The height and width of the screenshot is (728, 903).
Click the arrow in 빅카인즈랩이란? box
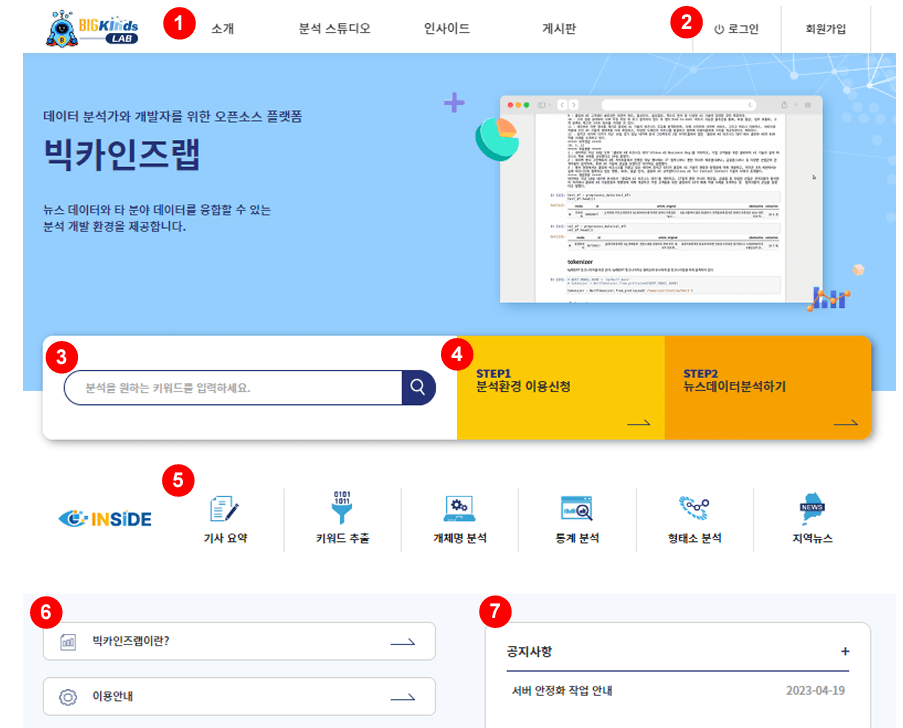point(403,642)
